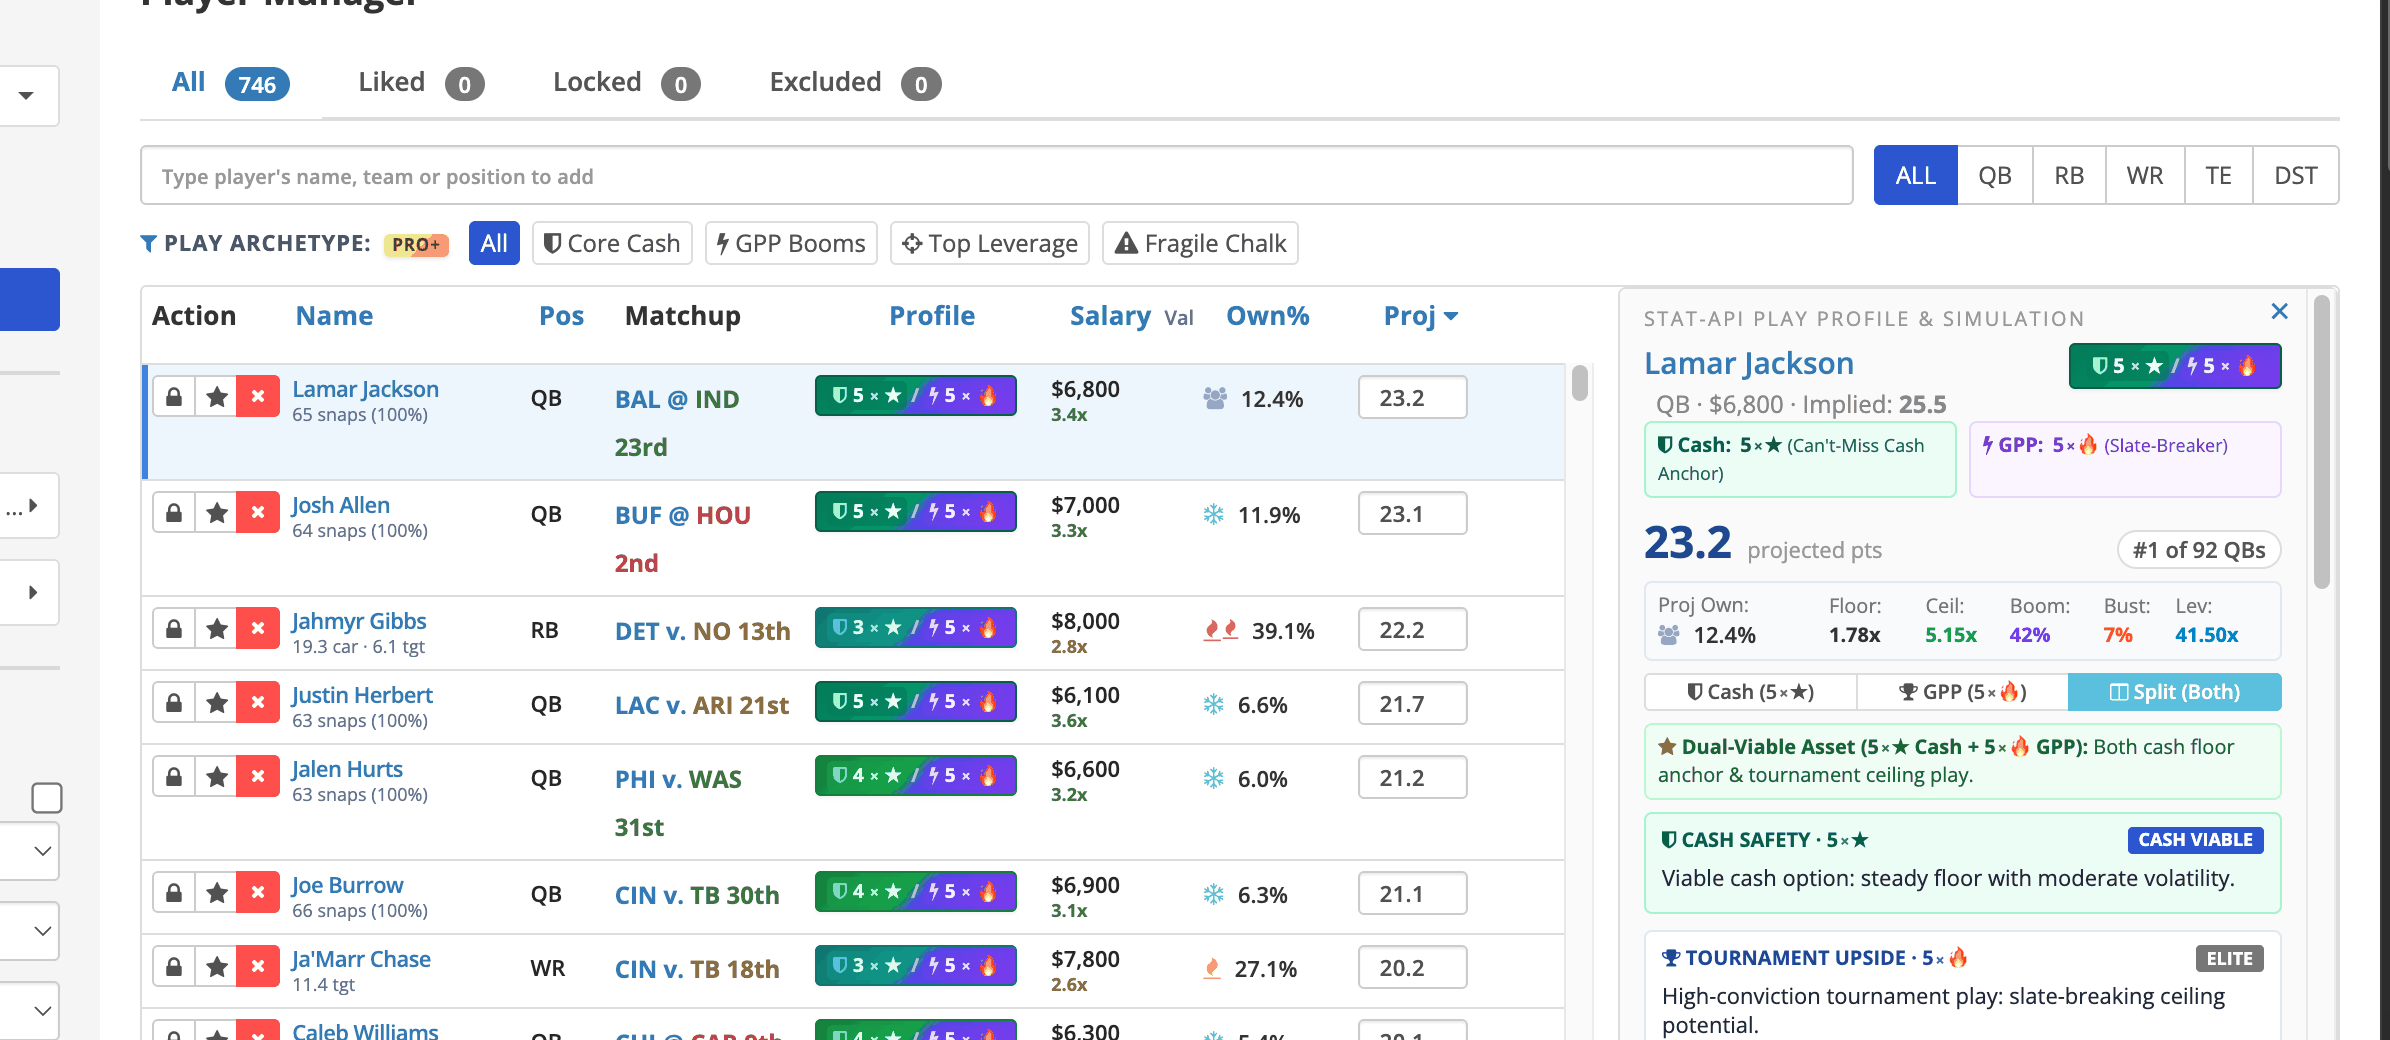Lock Lamar Jackson with the lock icon
The image size is (2390, 1040).
click(x=174, y=397)
